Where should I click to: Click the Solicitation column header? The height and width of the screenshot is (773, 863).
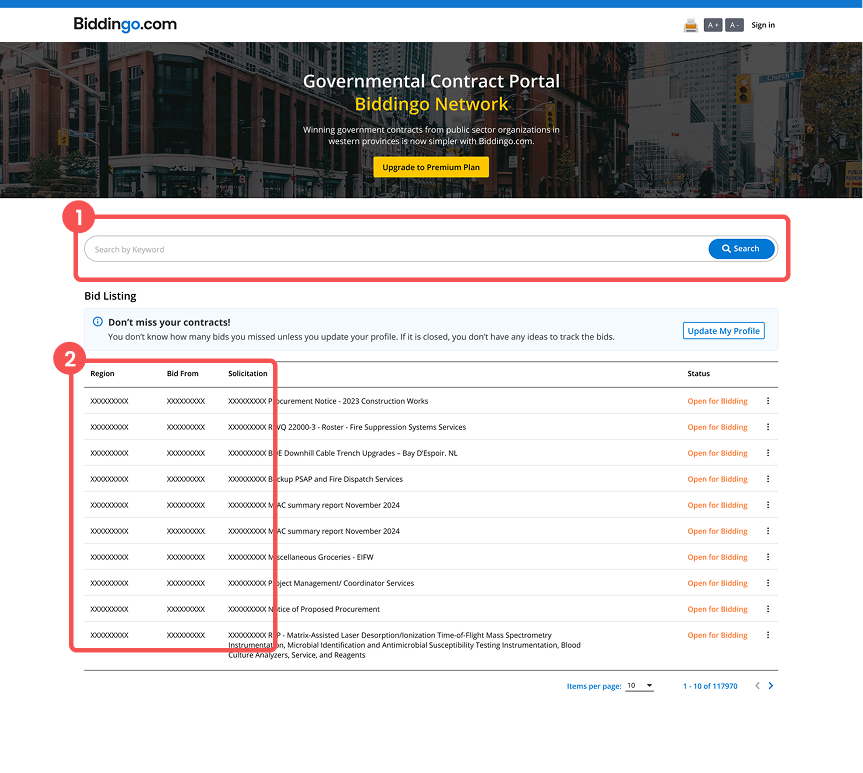tap(248, 373)
